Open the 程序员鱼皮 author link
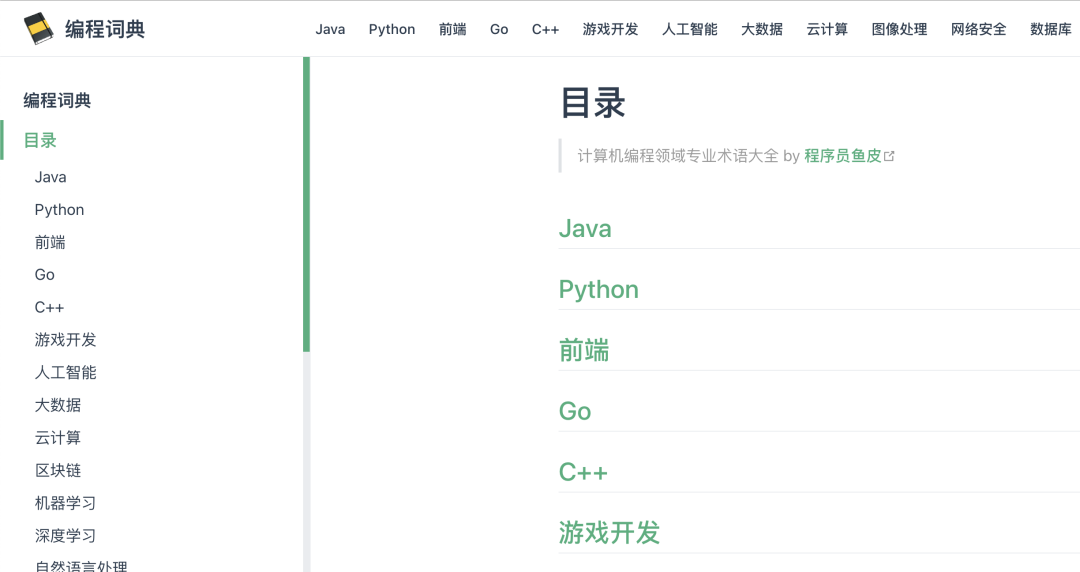Image resolution: width=1080 pixels, height=572 pixels. tap(842, 156)
